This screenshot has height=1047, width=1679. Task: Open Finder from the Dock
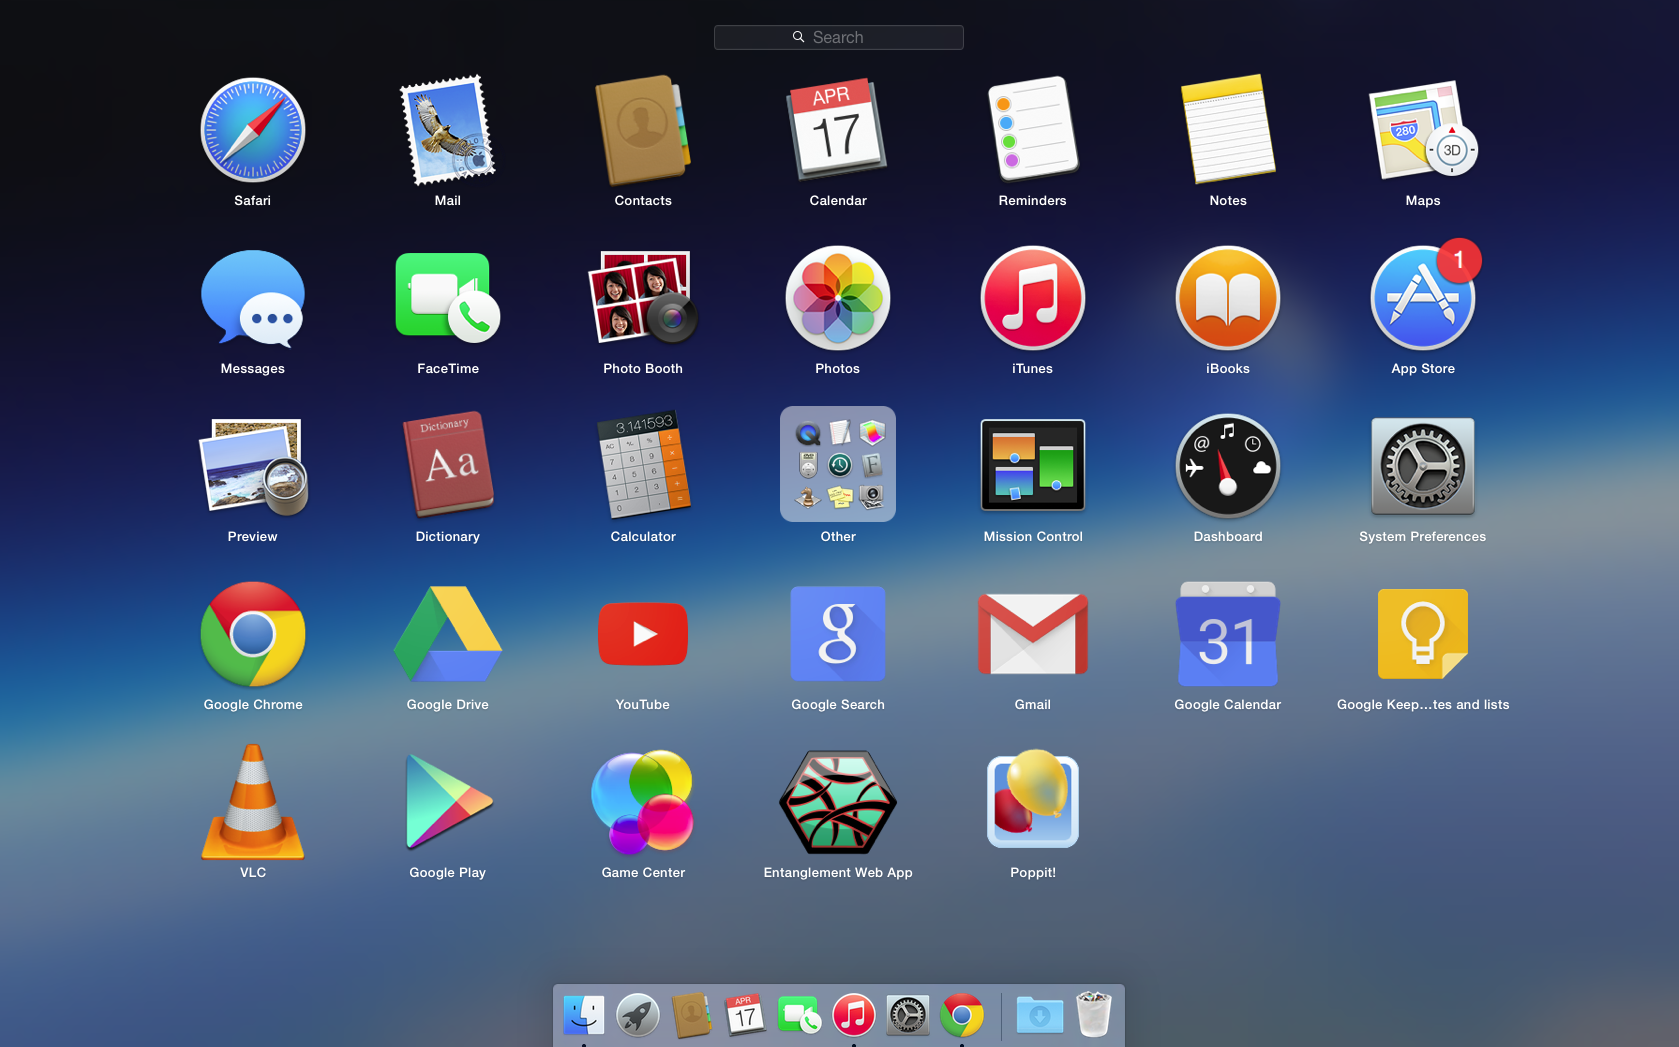[x=584, y=1016]
